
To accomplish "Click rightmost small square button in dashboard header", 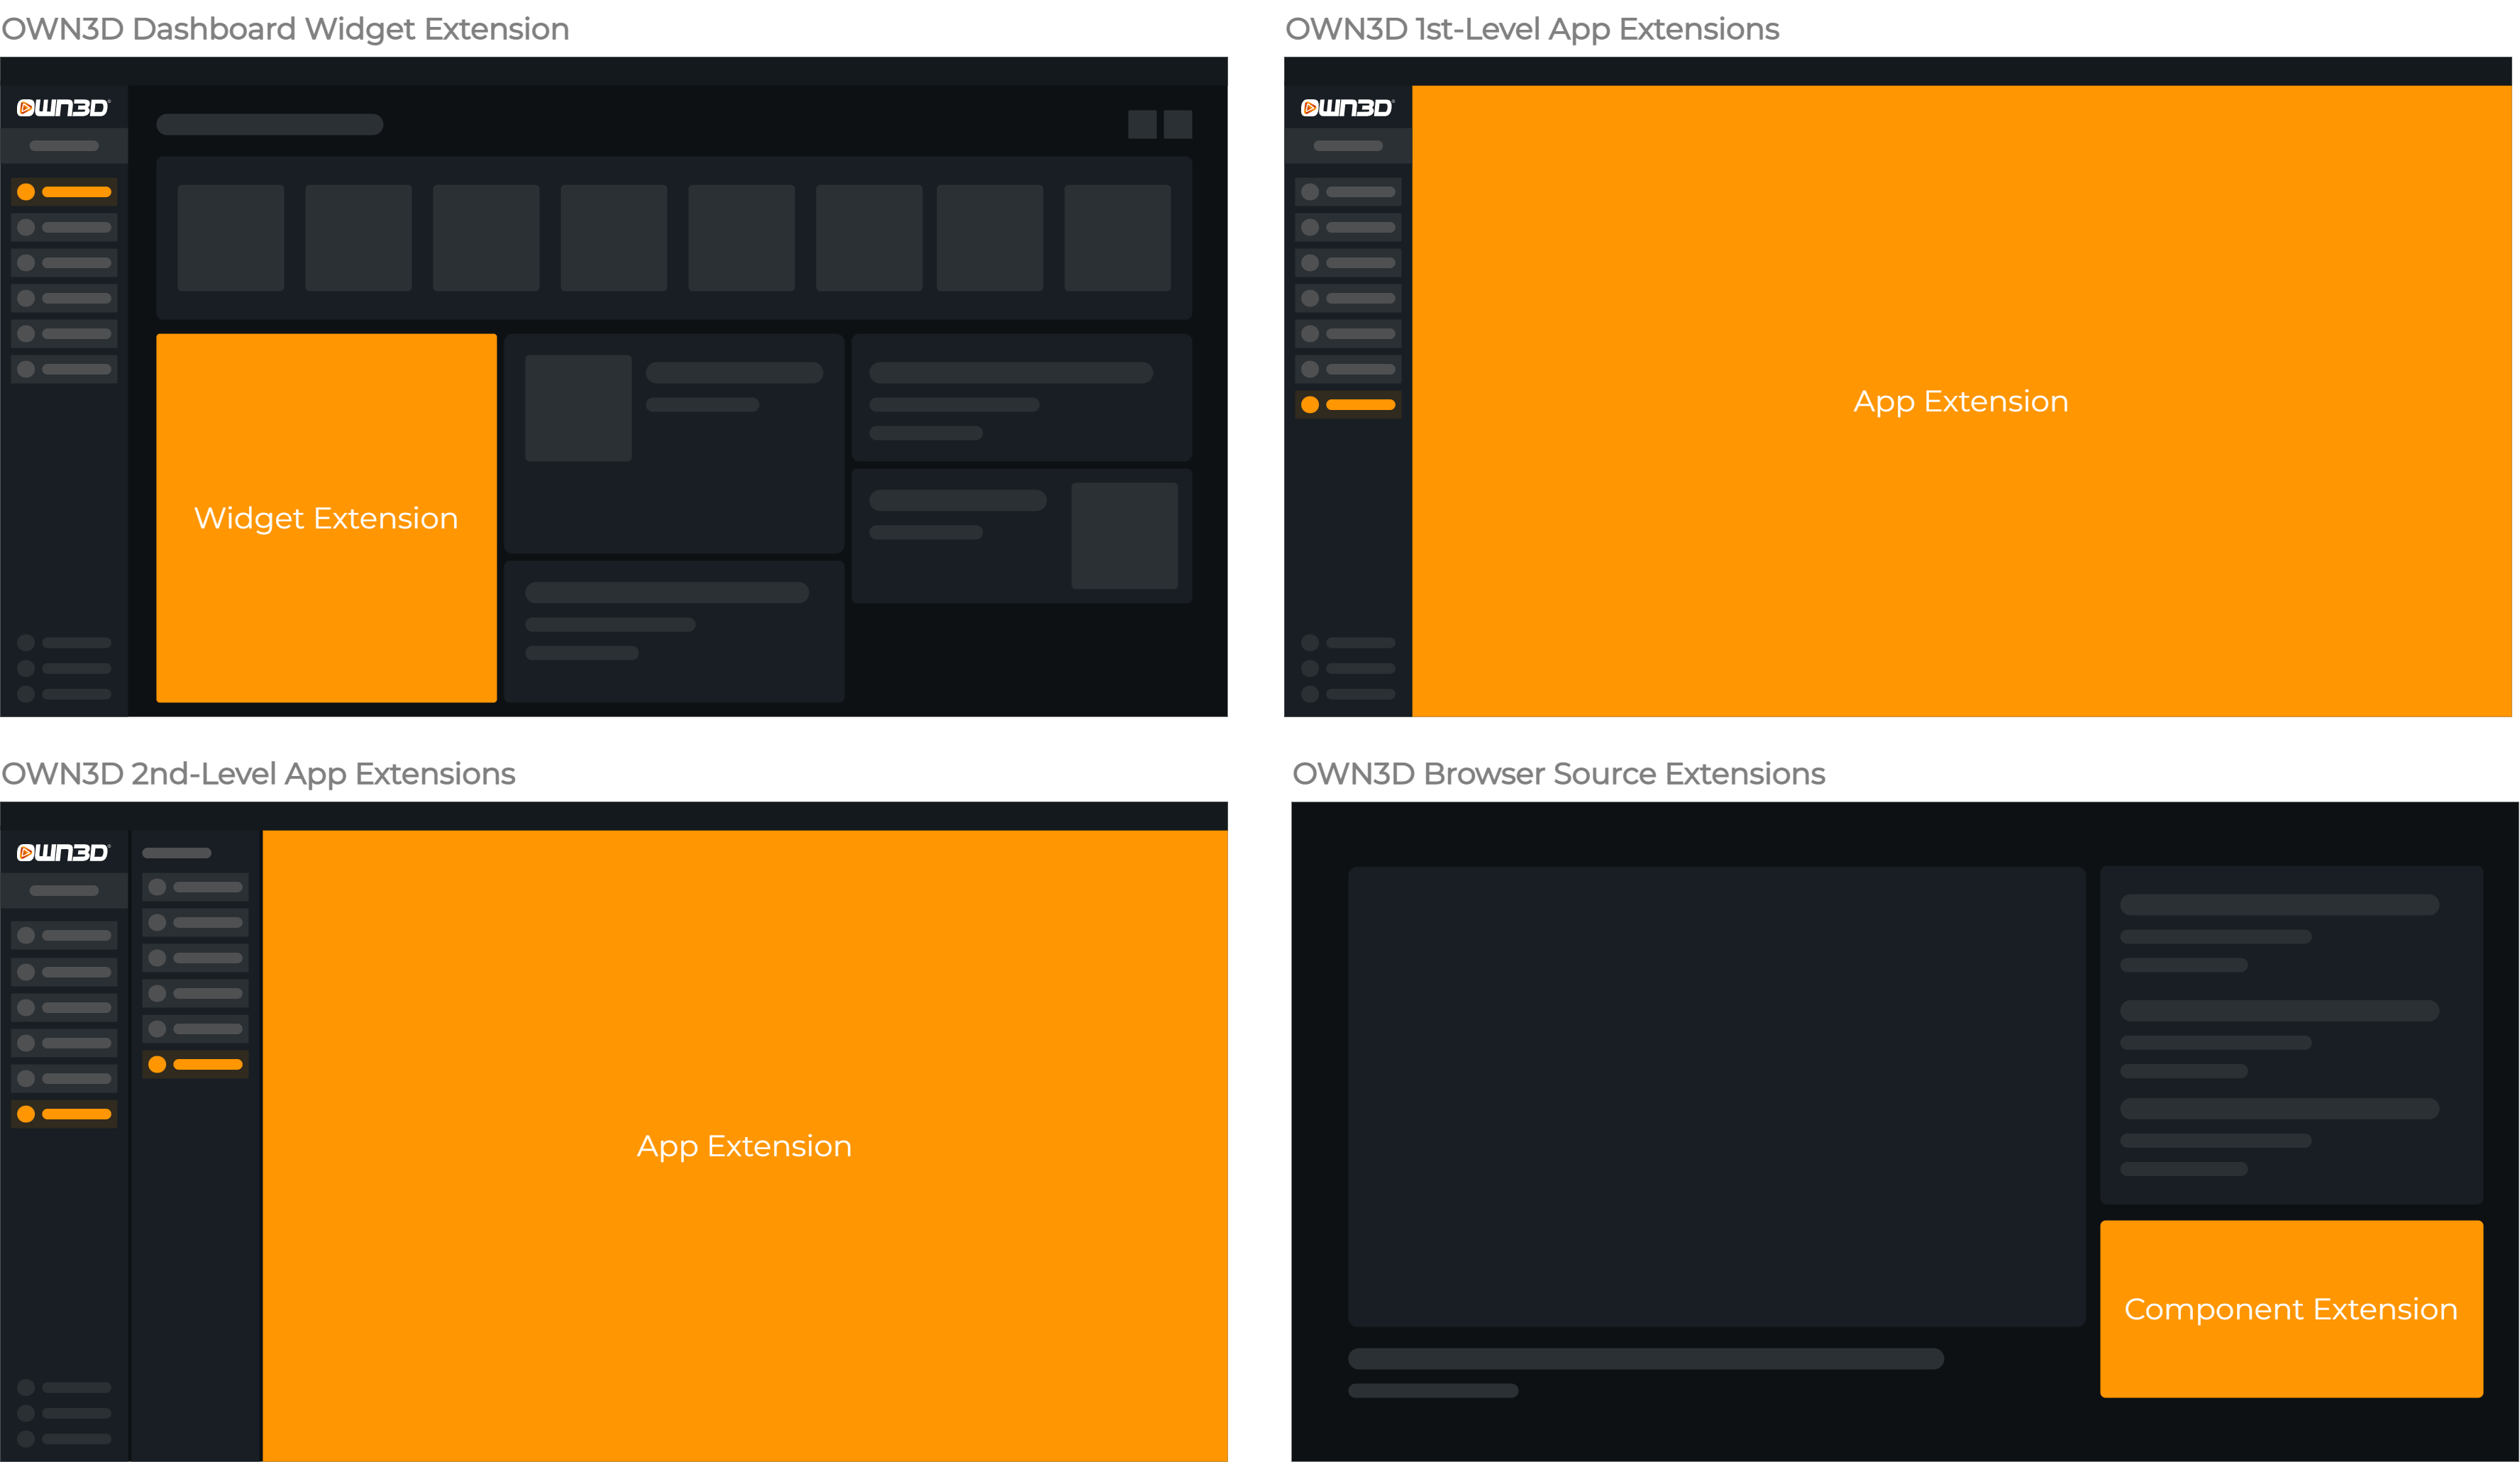I will (1177, 124).
